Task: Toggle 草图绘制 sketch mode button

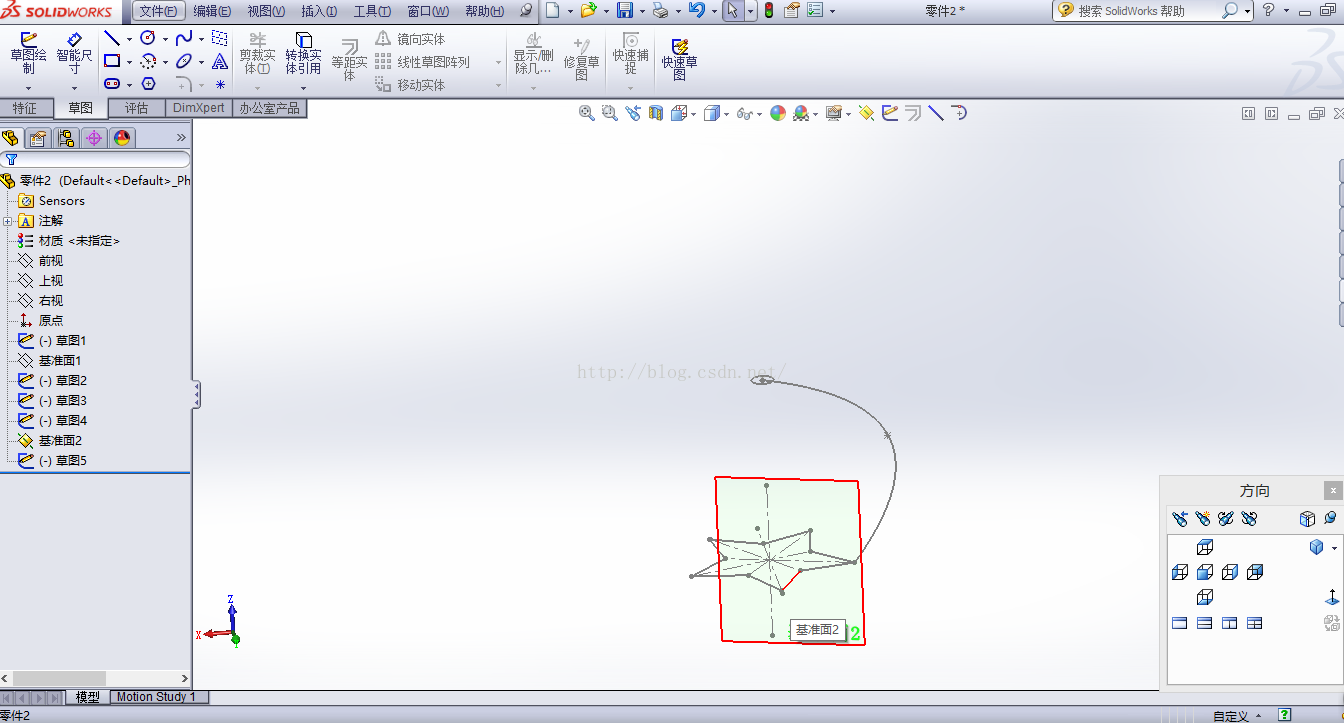Action: pyautogui.click(x=29, y=54)
